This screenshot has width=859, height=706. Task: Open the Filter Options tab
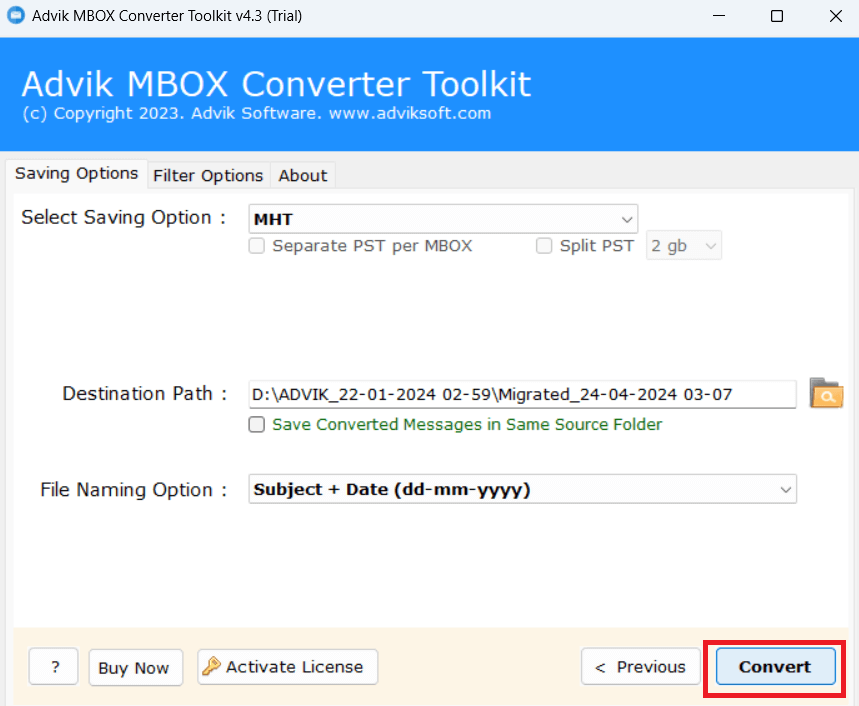[x=208, y=176]
